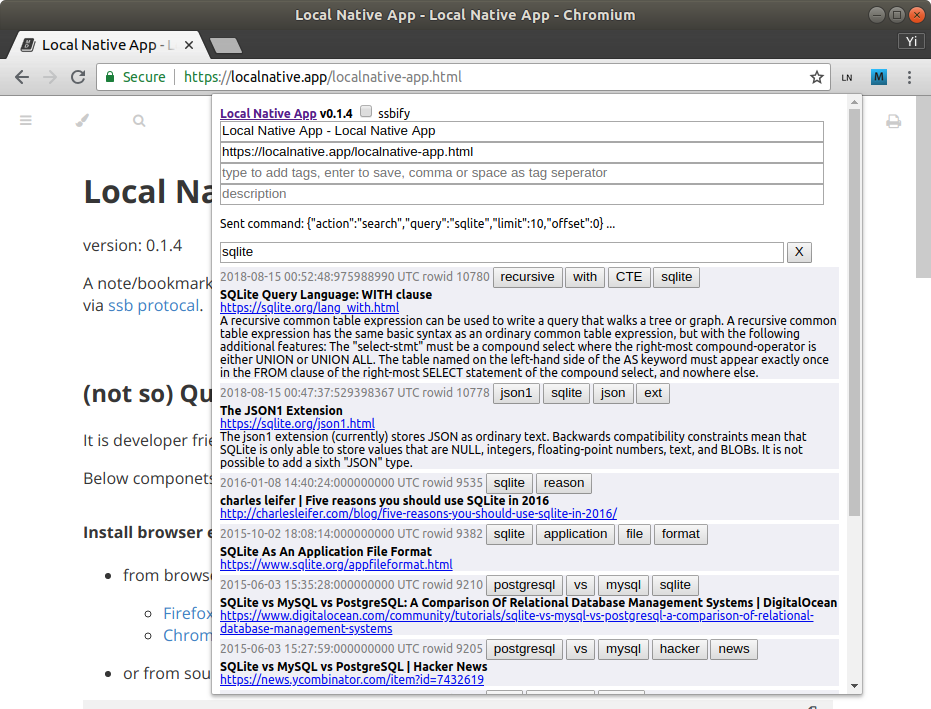This screenshot has width=931, height=709.
Task: Open Chromium's three-dot menu
Action: (x=909, y=77)
